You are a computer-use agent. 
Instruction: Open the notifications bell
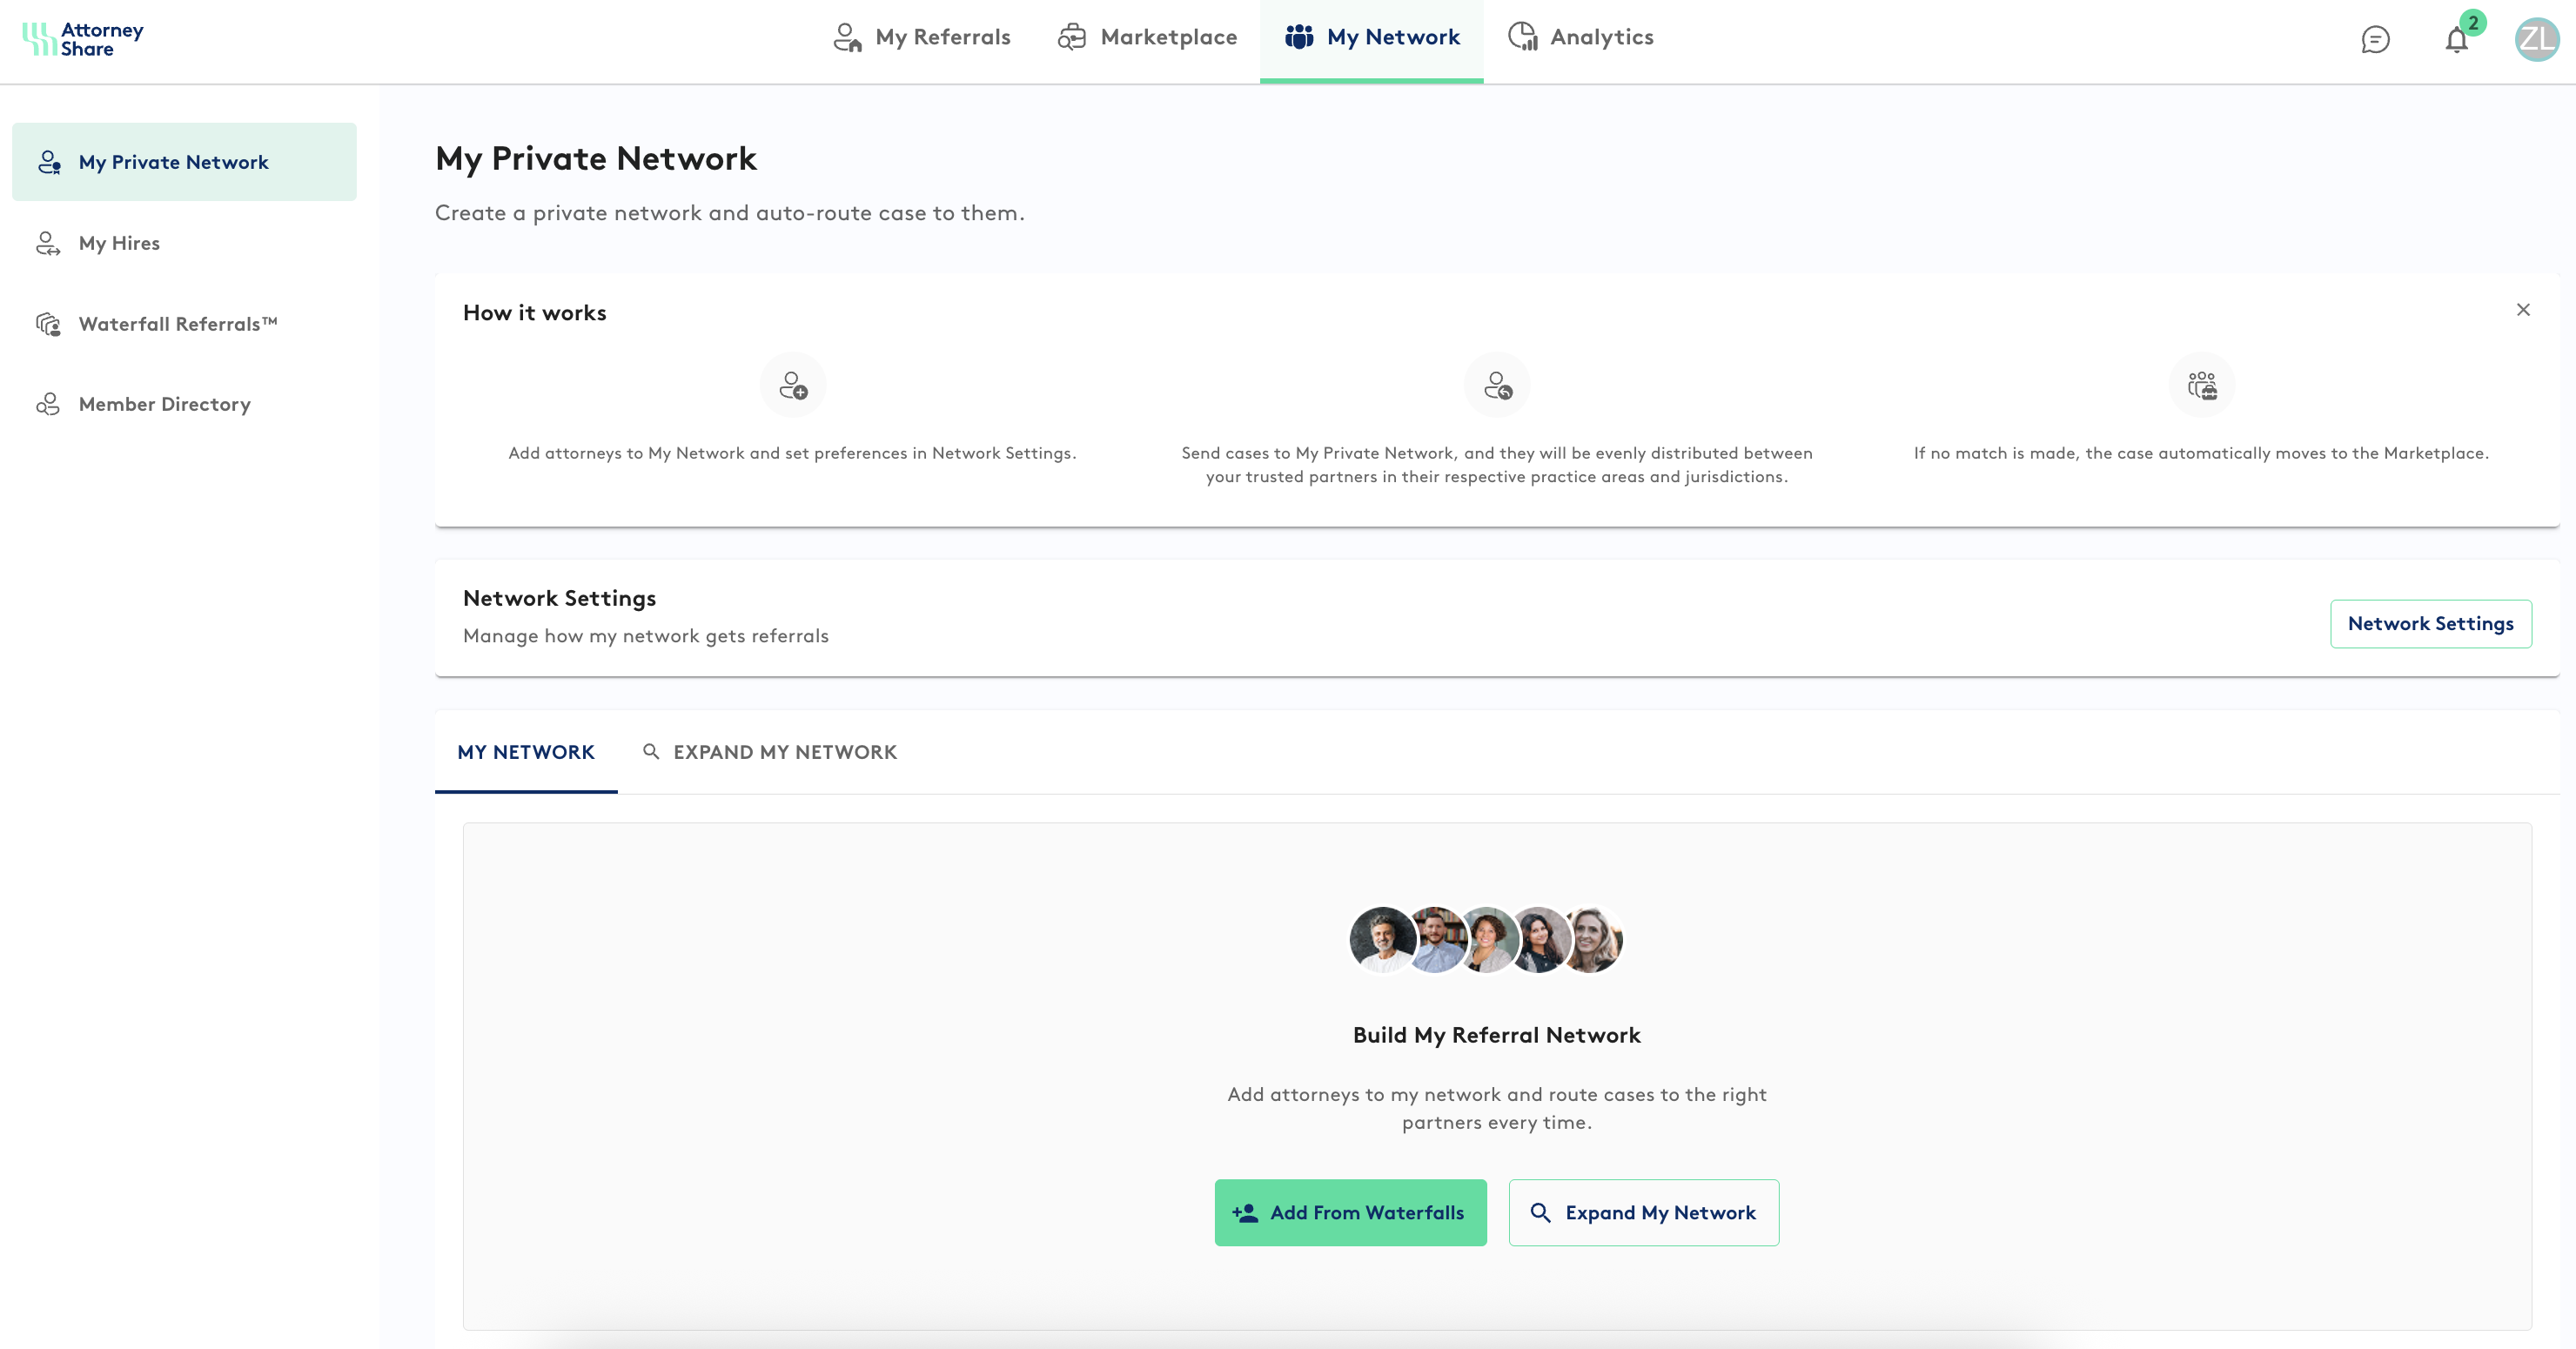[x=2456, y=40]
